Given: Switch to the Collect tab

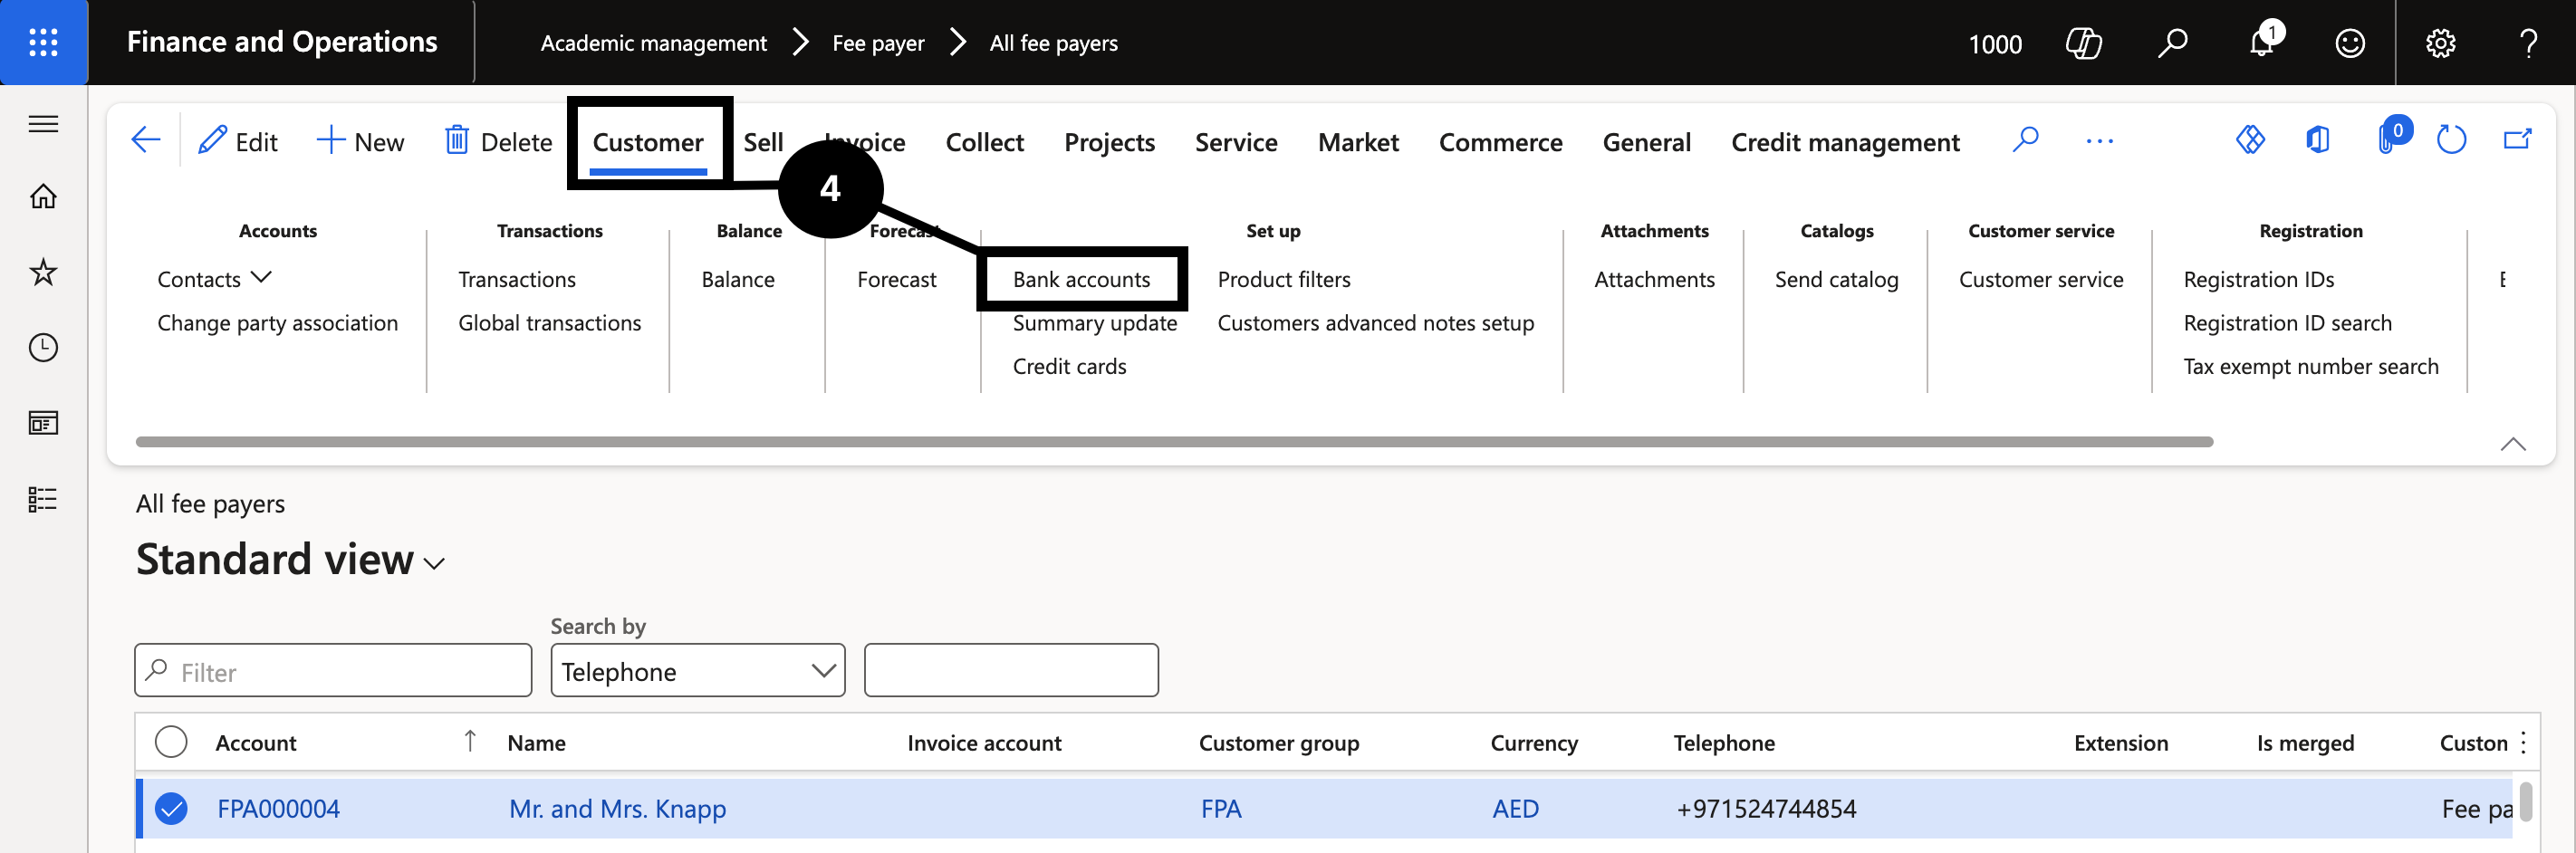Looking at the screenshot, I should pyautogui.click(x=984, y=142).
